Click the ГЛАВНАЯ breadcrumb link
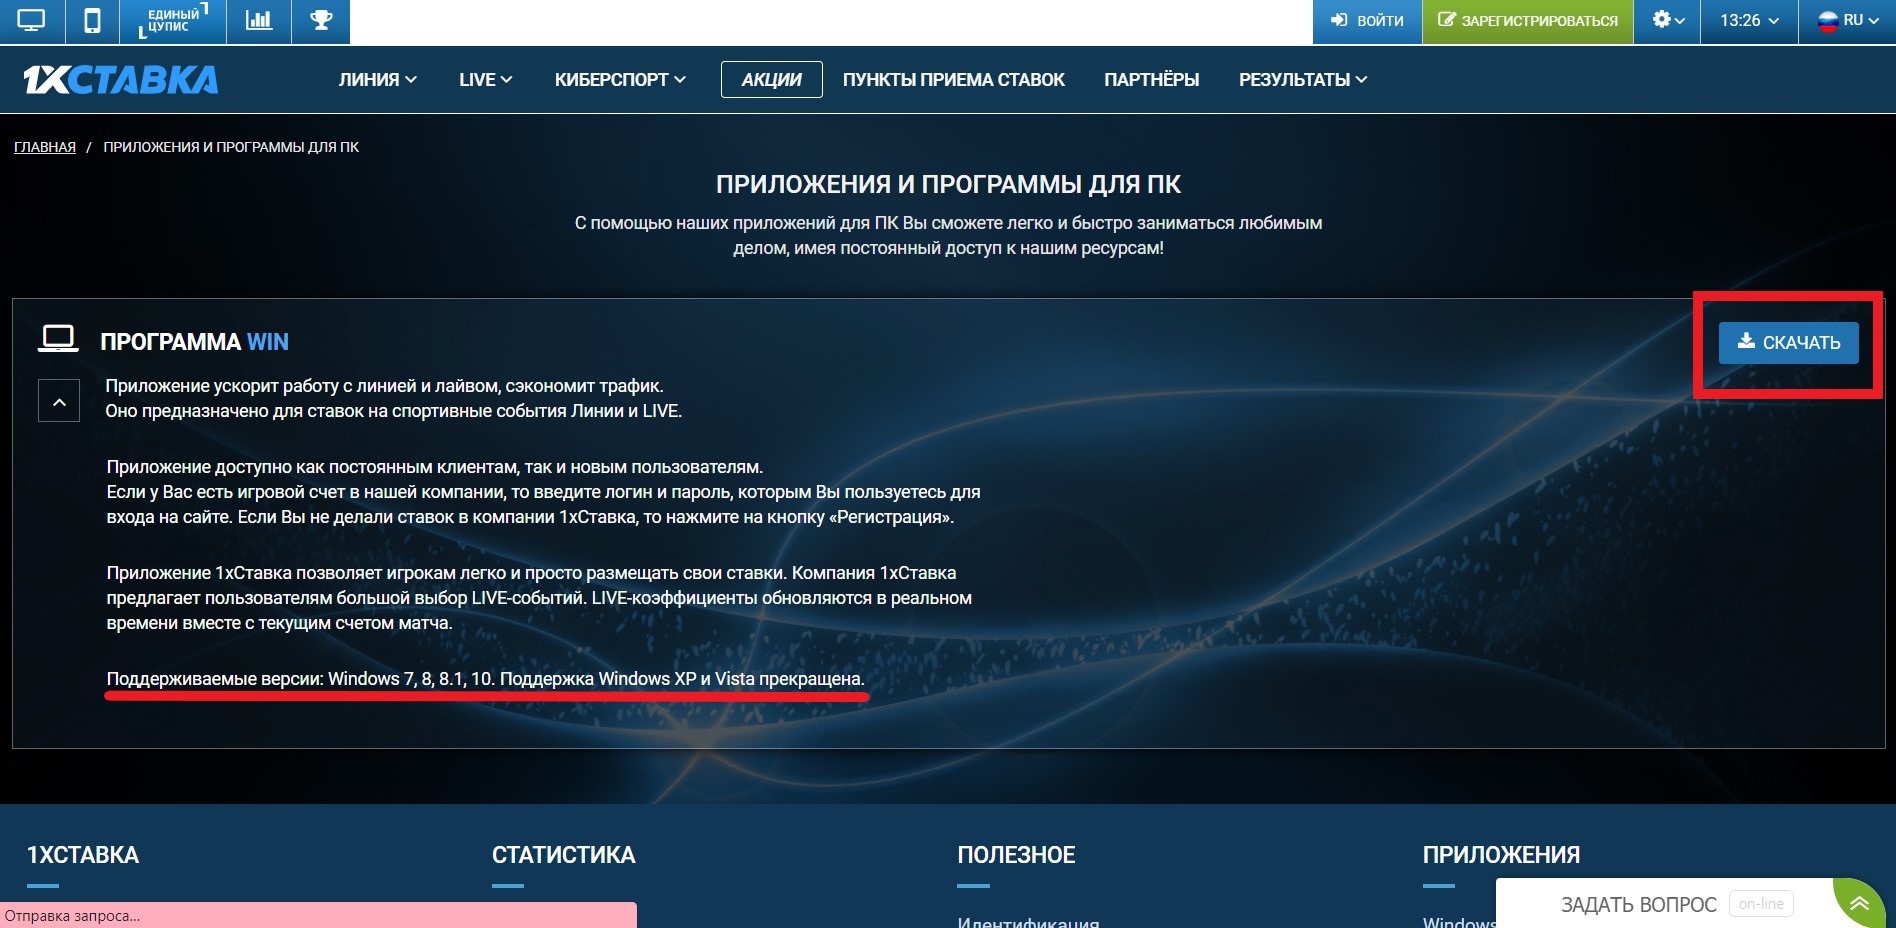Screen dimensions: 1896x928 [x=45, y=147]
